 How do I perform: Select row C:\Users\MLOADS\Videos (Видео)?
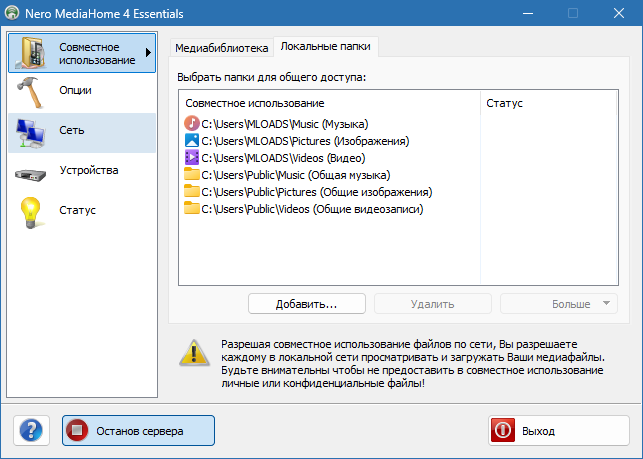tap(275, 158)
